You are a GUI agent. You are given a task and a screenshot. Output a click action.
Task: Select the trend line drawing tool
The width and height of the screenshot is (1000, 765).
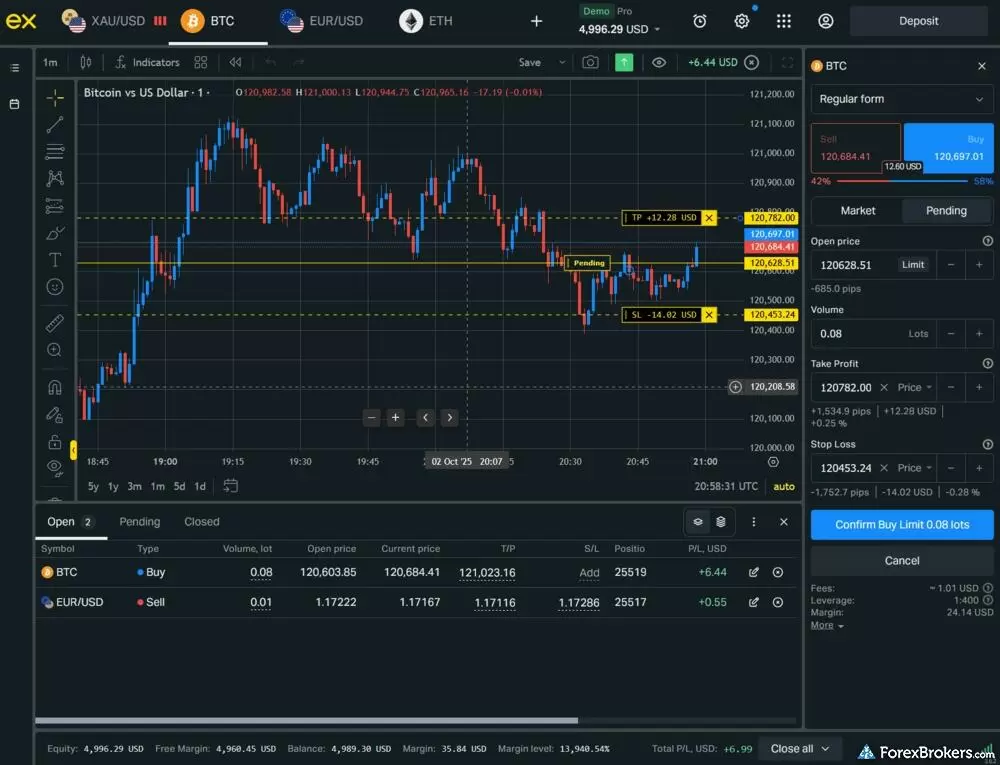[x=54, y=124]
